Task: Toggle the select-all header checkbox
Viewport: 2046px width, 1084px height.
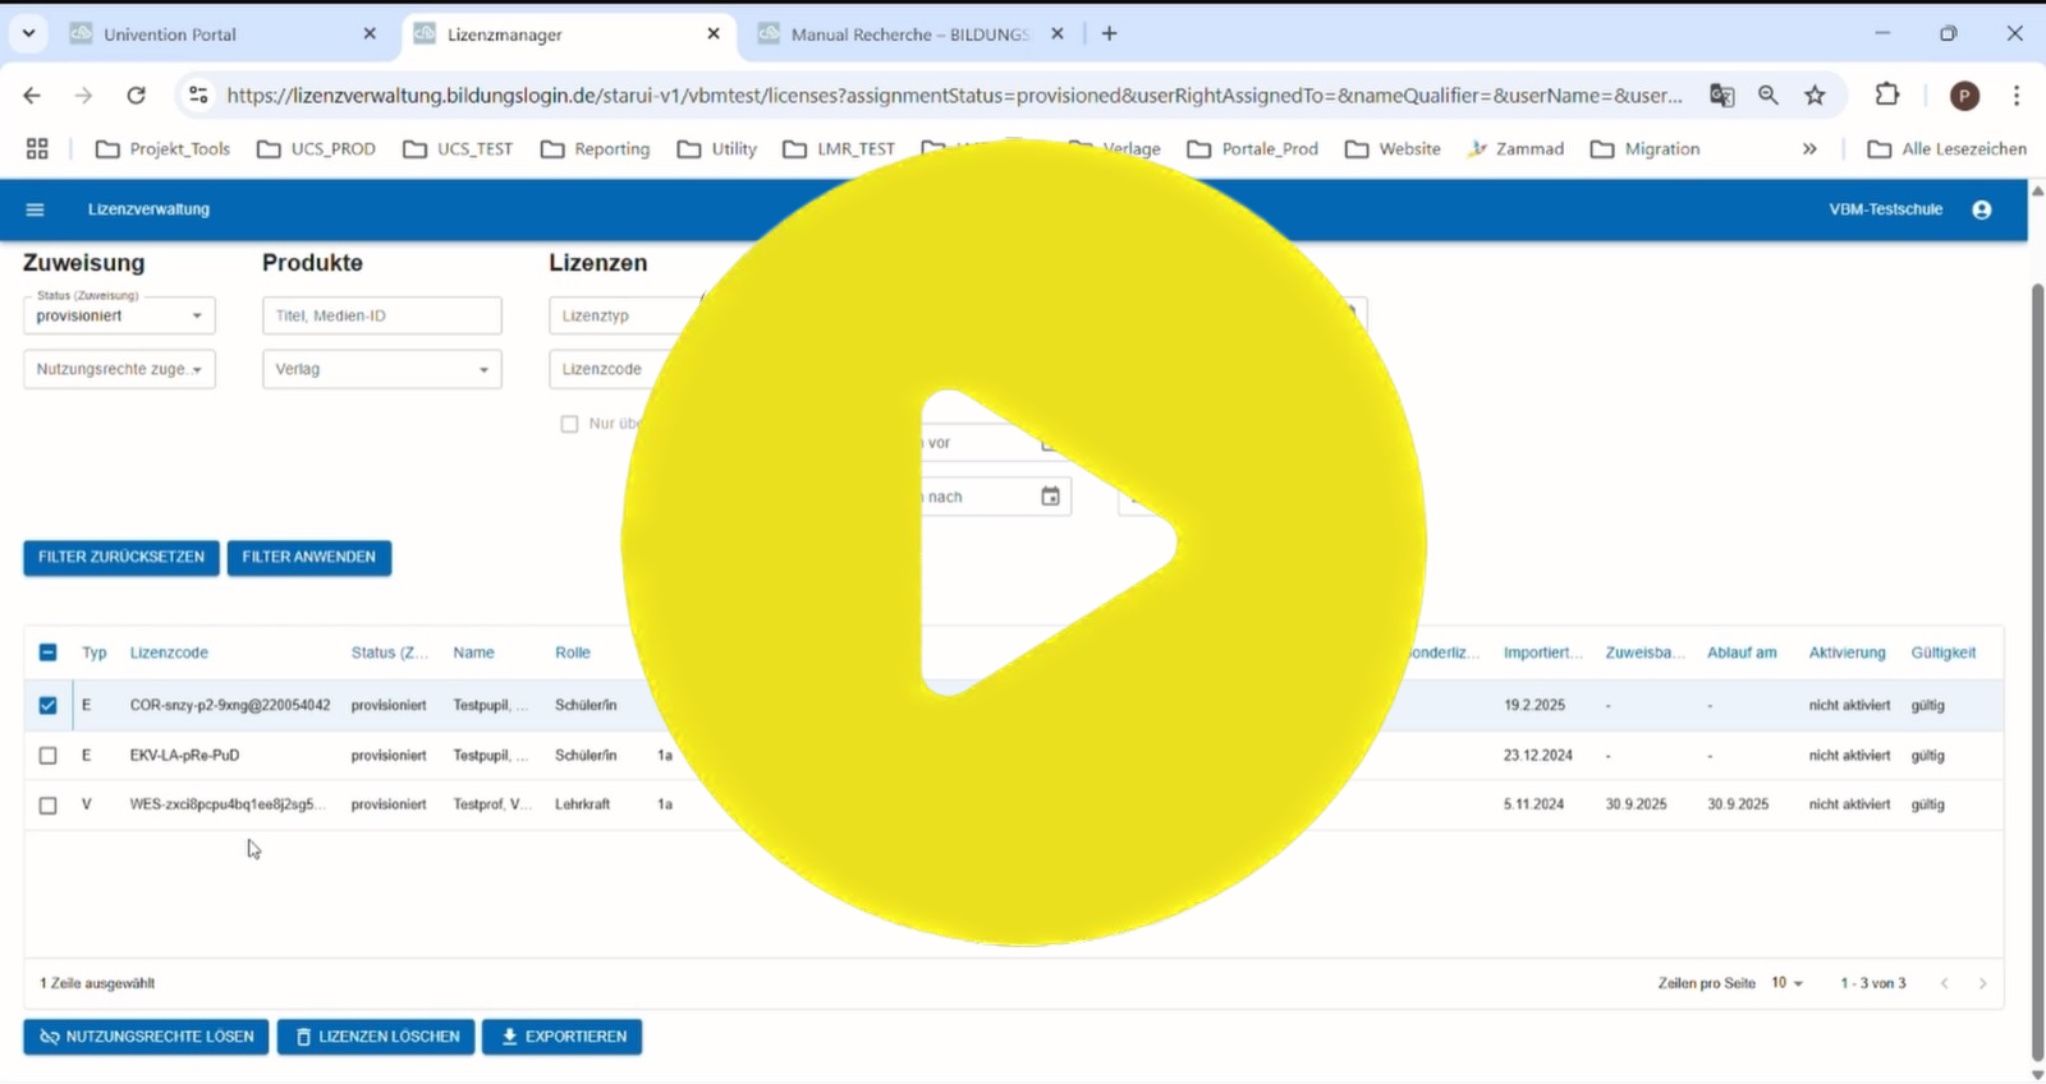Action: 48,652
